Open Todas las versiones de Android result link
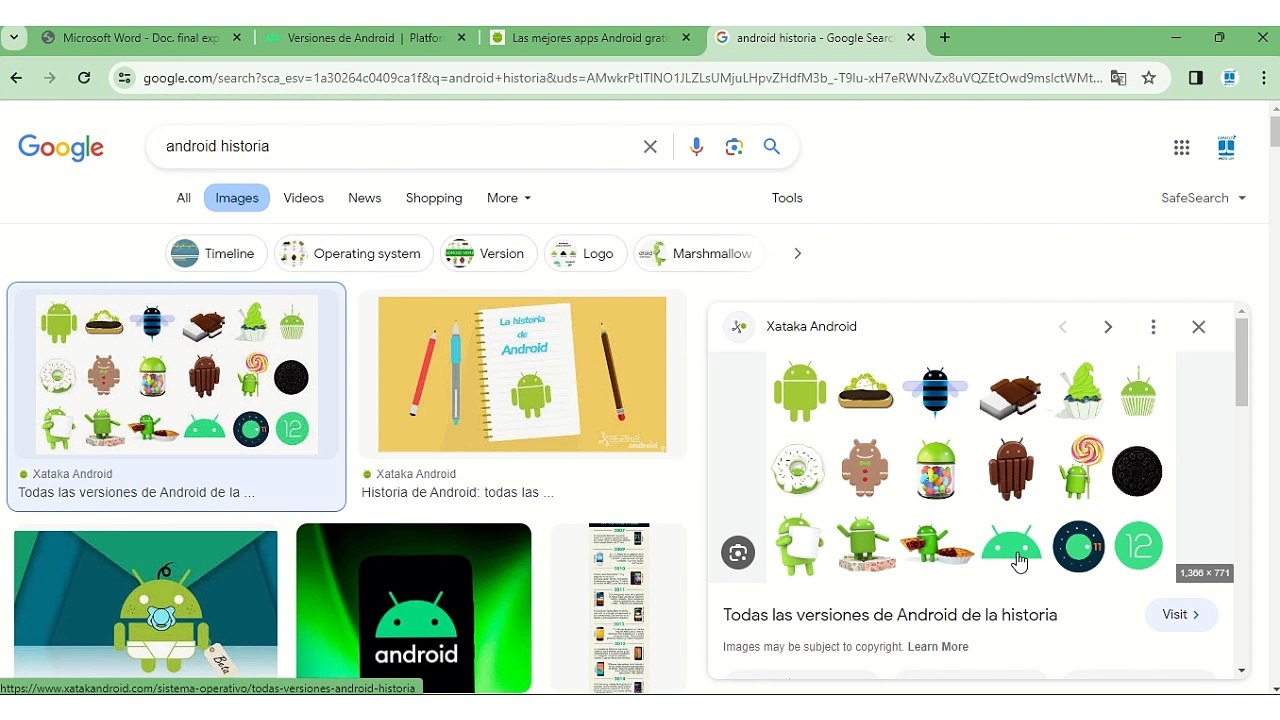This screenshot has height=720, width=1280. tap(136, 493)
